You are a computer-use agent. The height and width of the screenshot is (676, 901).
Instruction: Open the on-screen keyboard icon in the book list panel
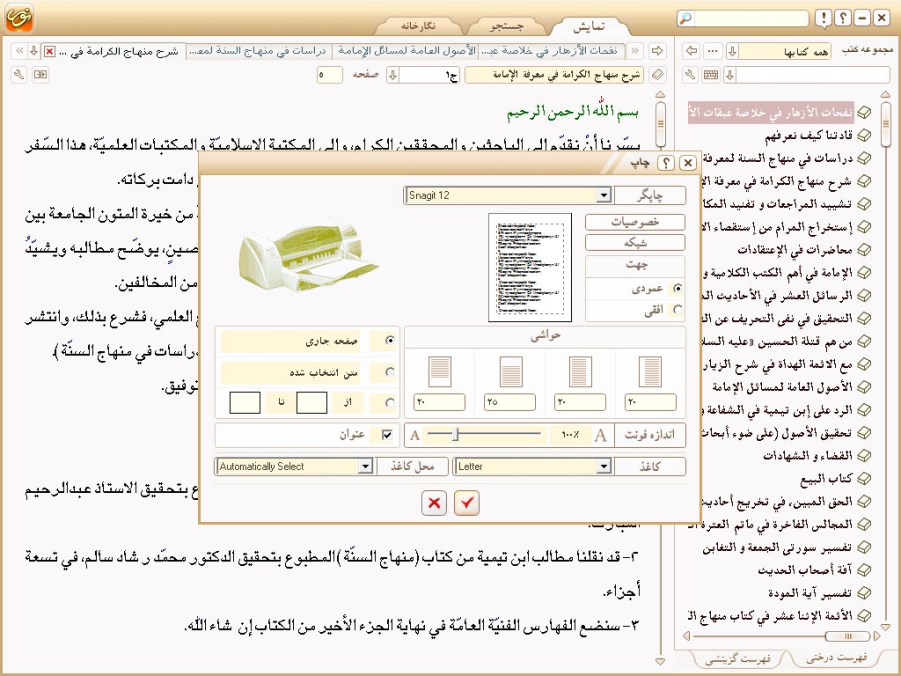tap(711, 75)
